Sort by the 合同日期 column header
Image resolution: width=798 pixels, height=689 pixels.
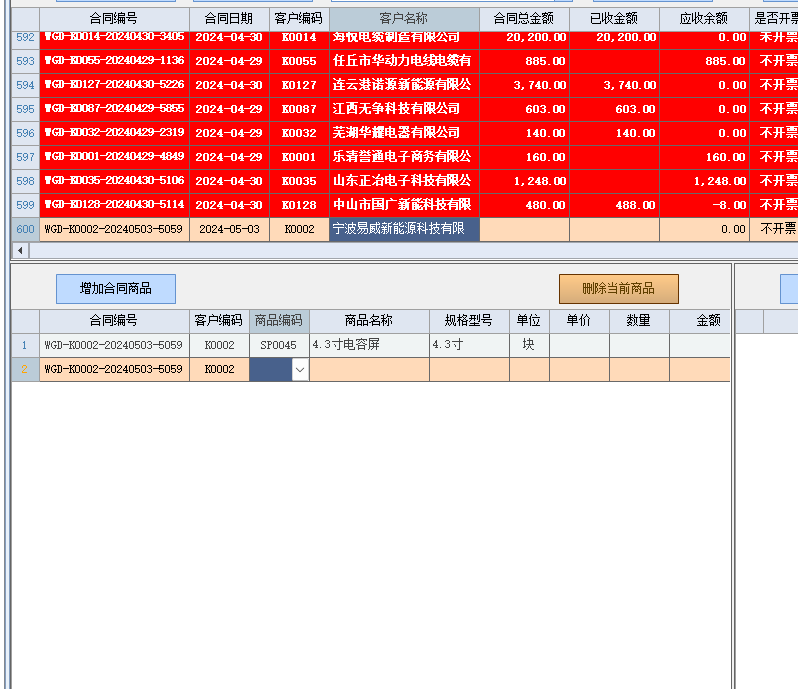(229, 19)
